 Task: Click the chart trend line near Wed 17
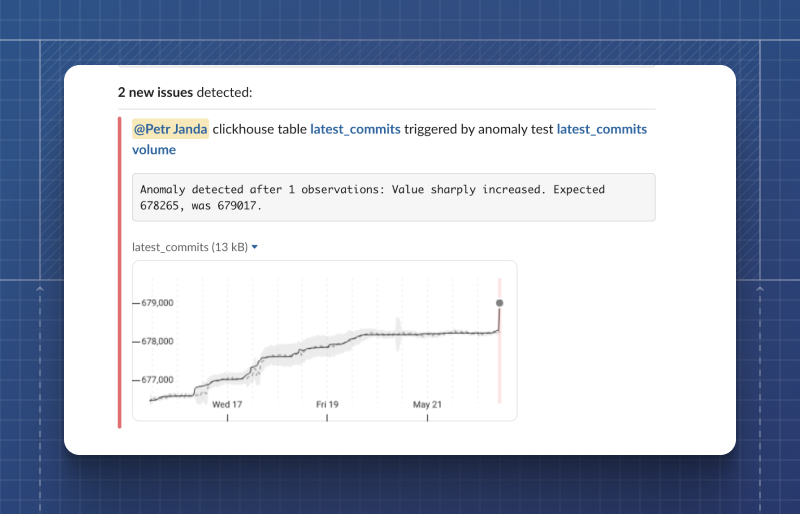(x=227, y=379)
